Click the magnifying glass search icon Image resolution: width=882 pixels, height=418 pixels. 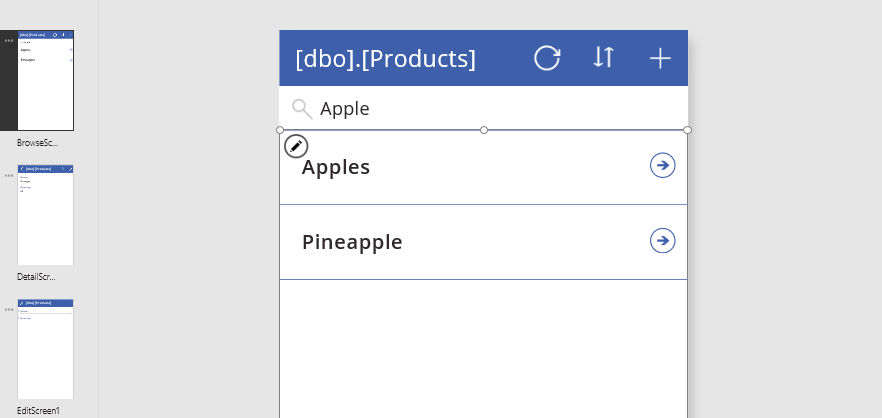[302, 109]
